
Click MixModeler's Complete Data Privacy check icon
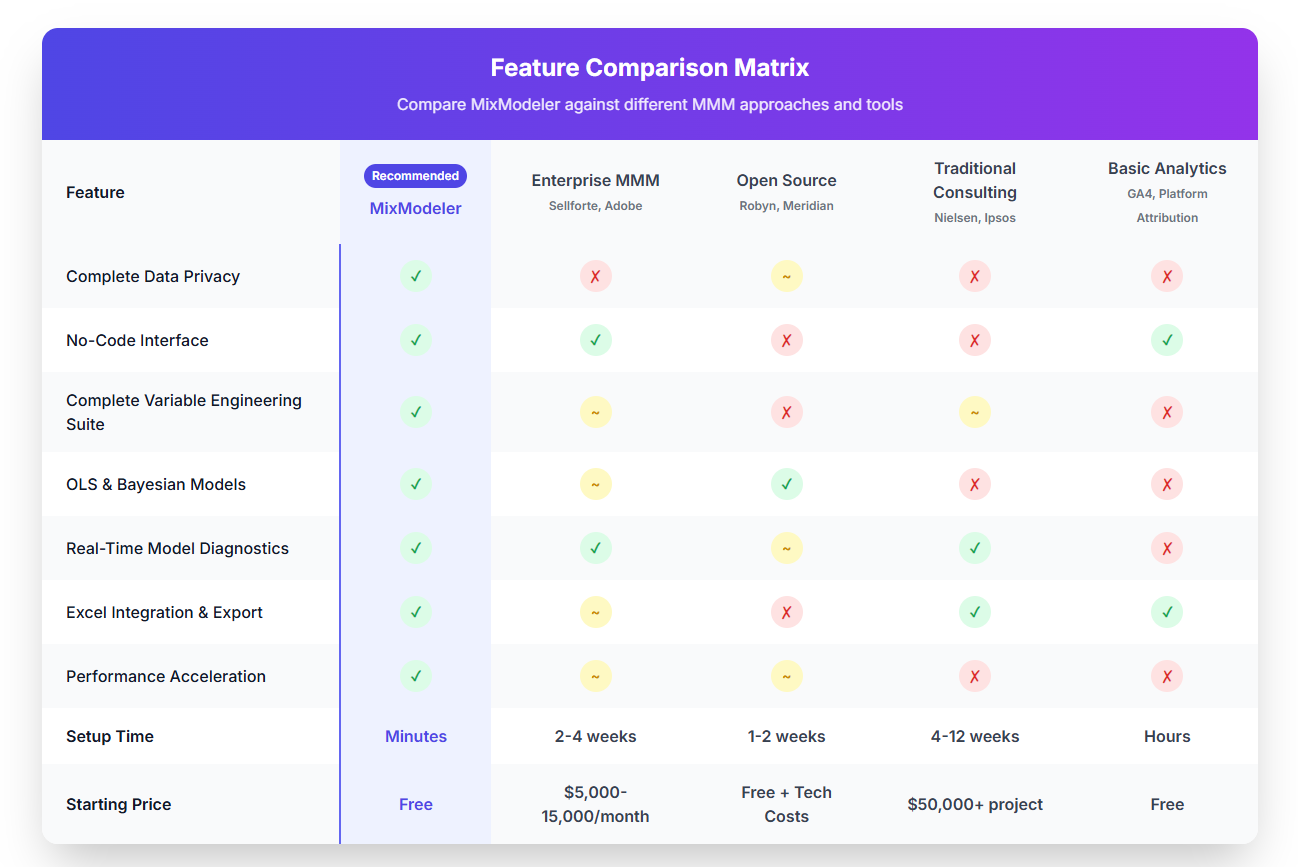click(x=416, y=276)
